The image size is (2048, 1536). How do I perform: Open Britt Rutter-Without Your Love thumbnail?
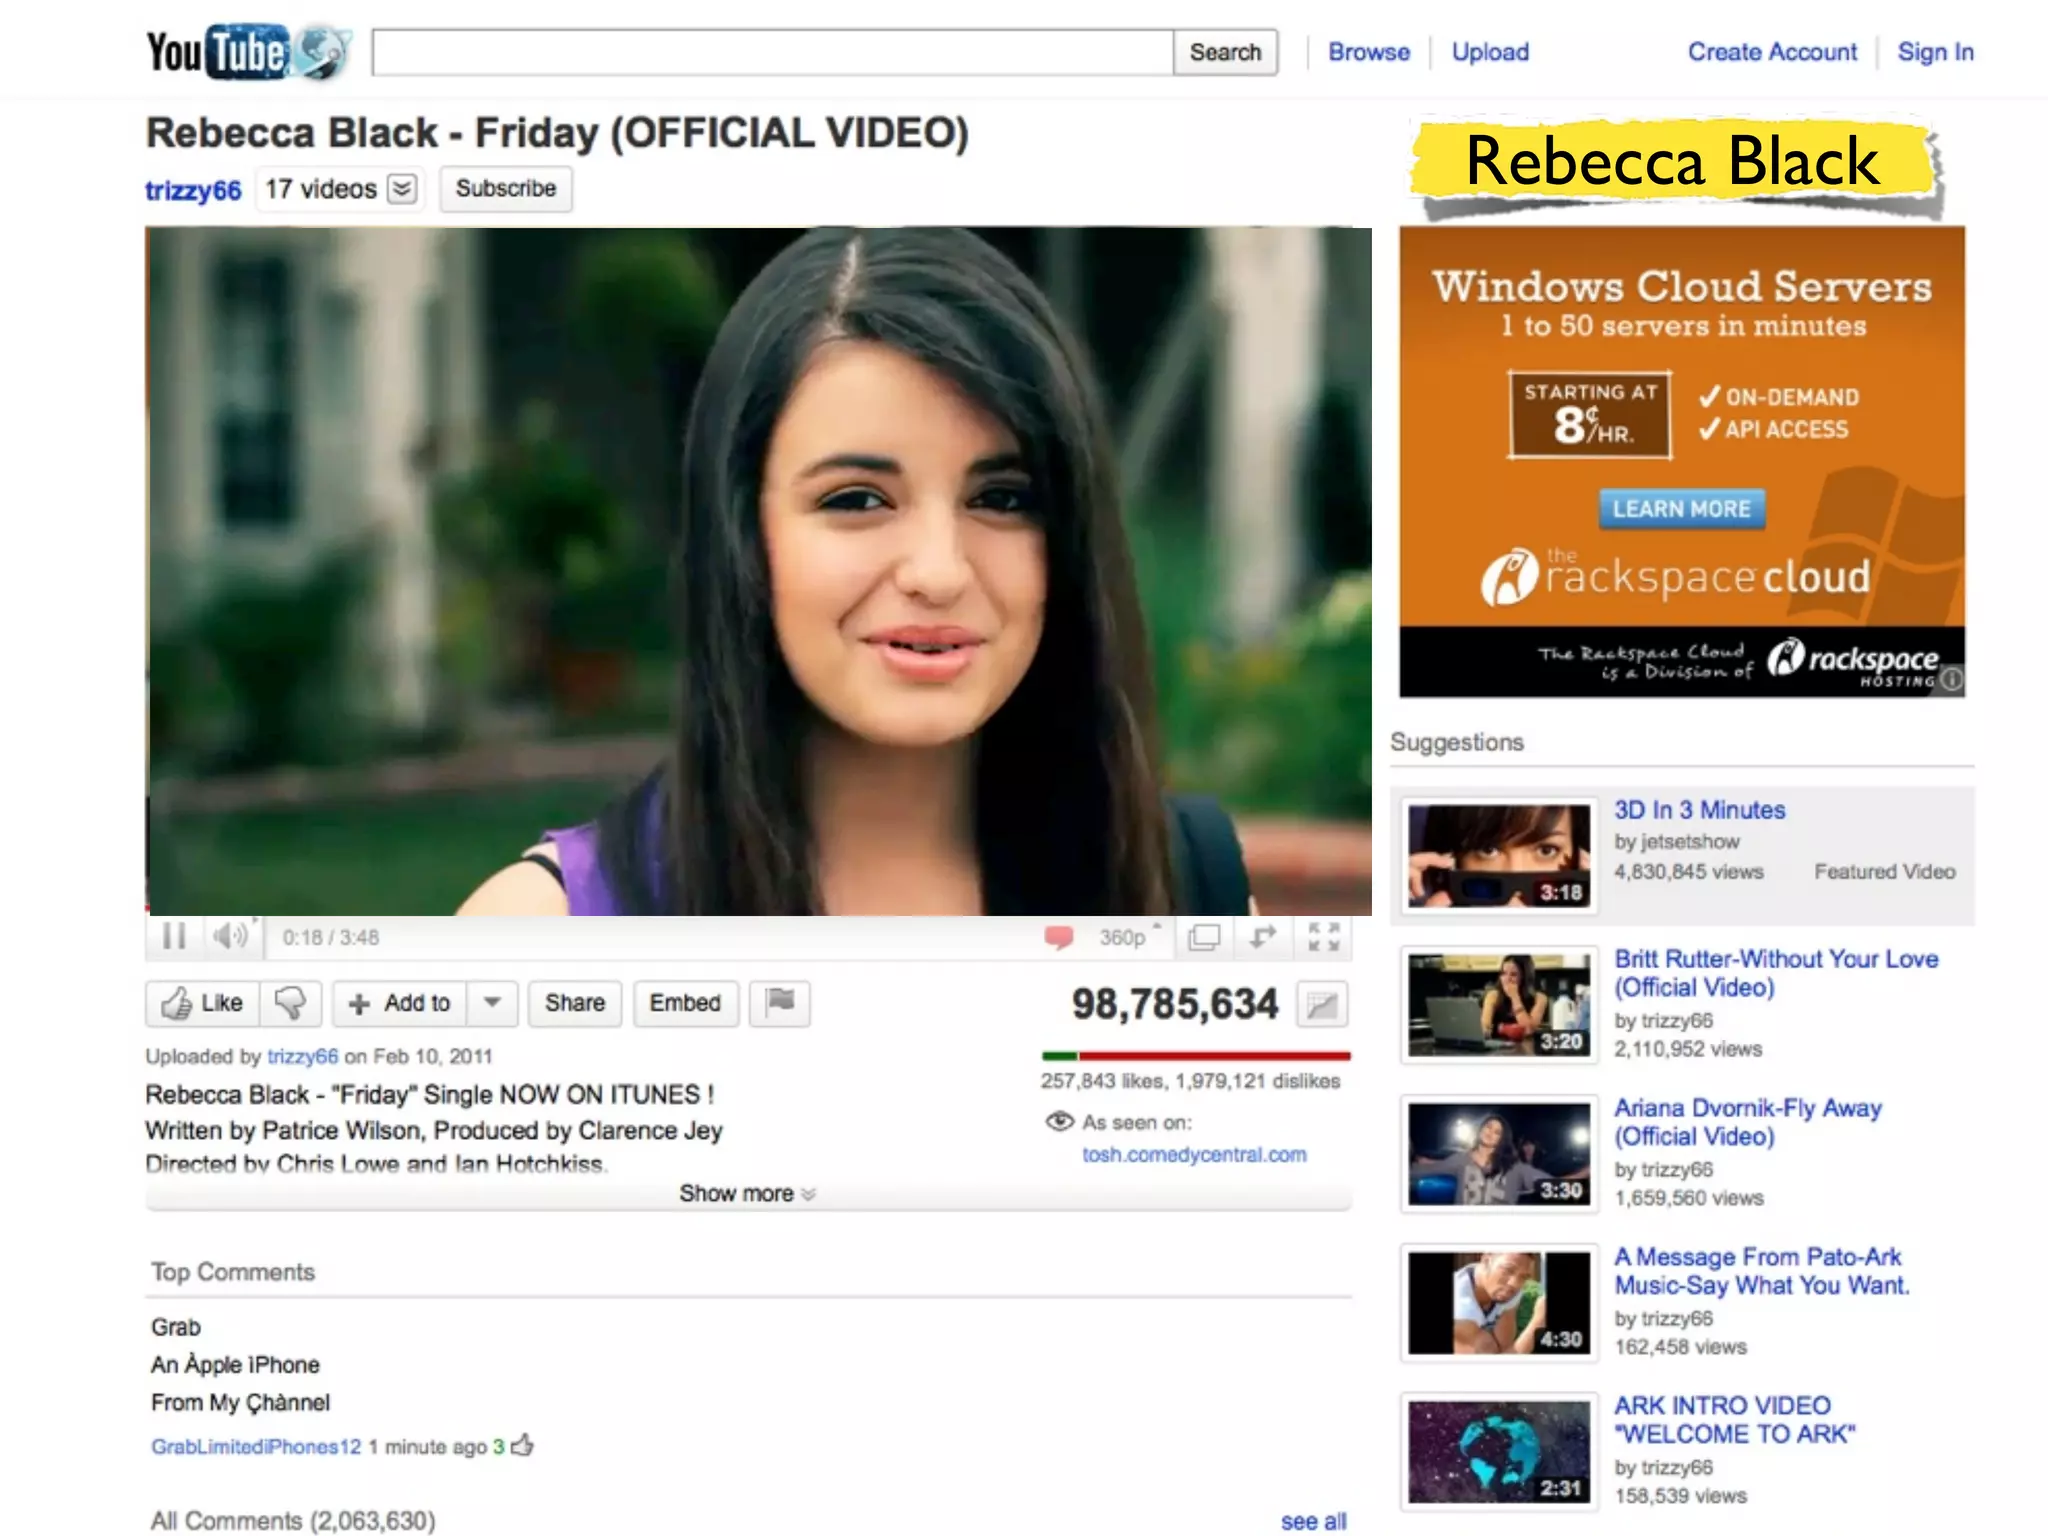tap(1499, 1005)
